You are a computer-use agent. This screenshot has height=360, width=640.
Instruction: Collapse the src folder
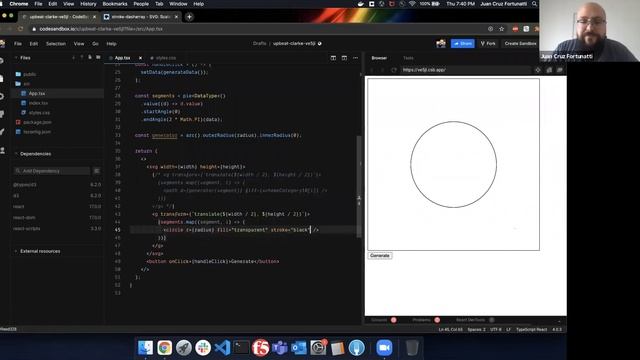tap(22, 84)
